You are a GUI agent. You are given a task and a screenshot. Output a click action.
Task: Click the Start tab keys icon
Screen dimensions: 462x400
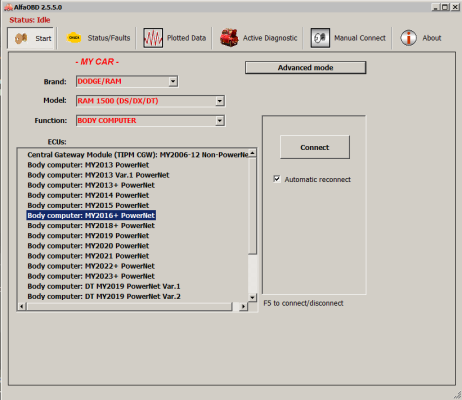[x=21, y=38]
